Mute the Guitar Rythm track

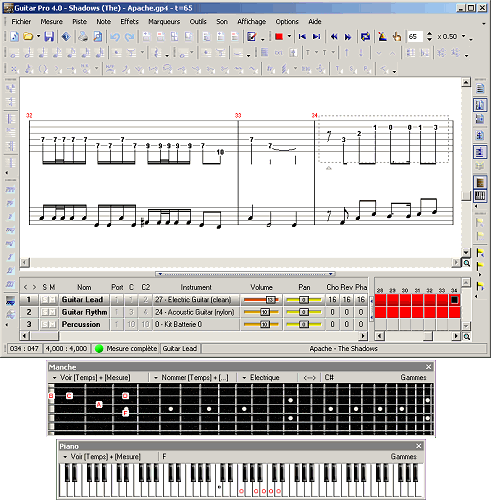pos(53,312)
